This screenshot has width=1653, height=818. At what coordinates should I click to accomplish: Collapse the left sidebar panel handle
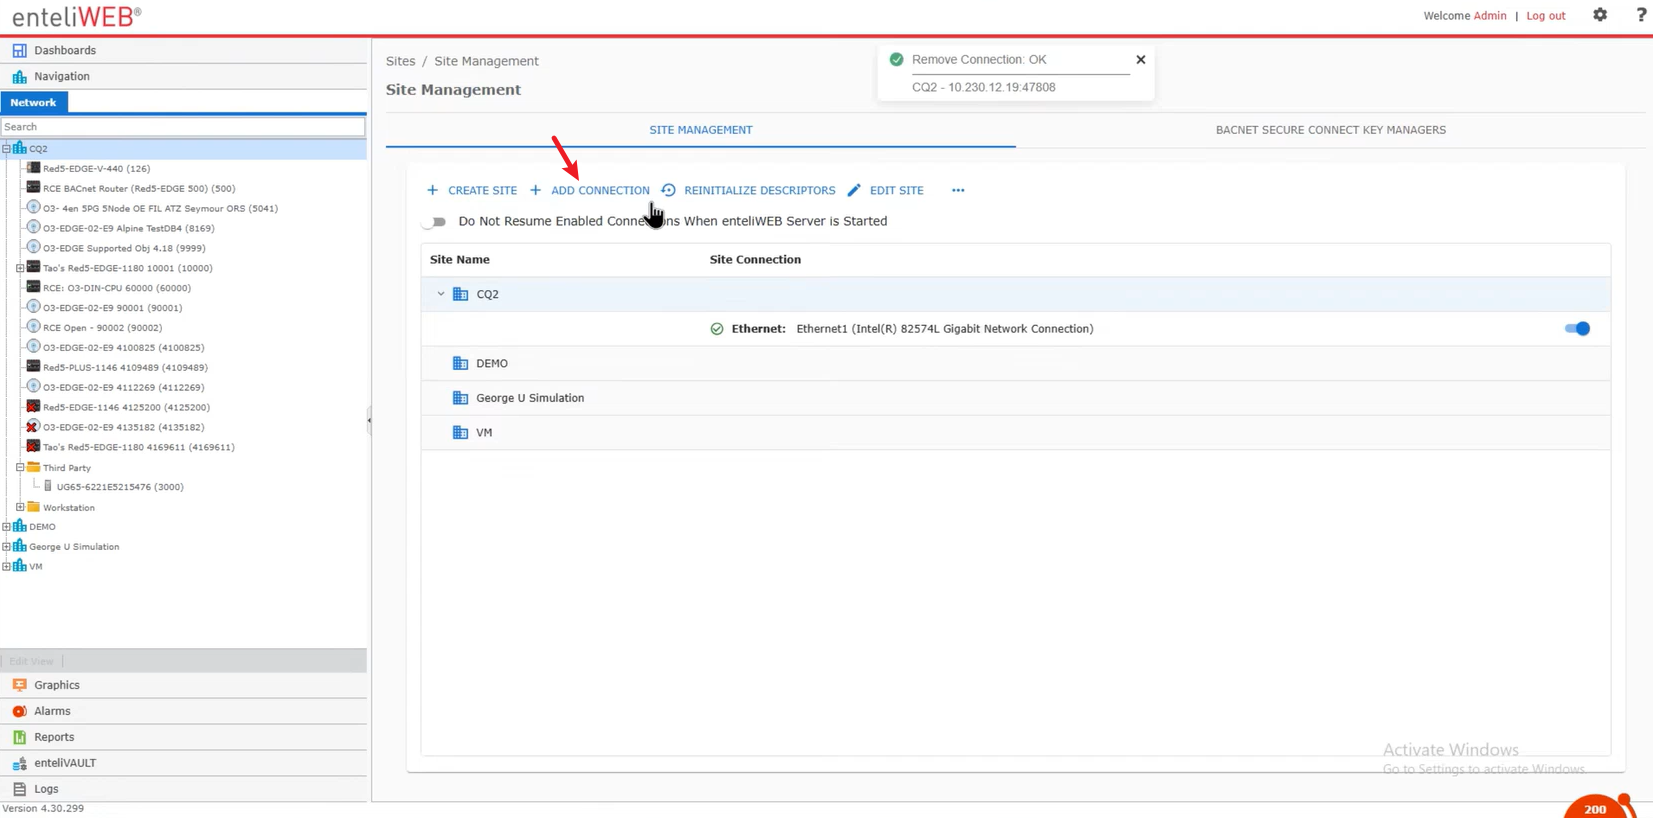pos(369,420)
